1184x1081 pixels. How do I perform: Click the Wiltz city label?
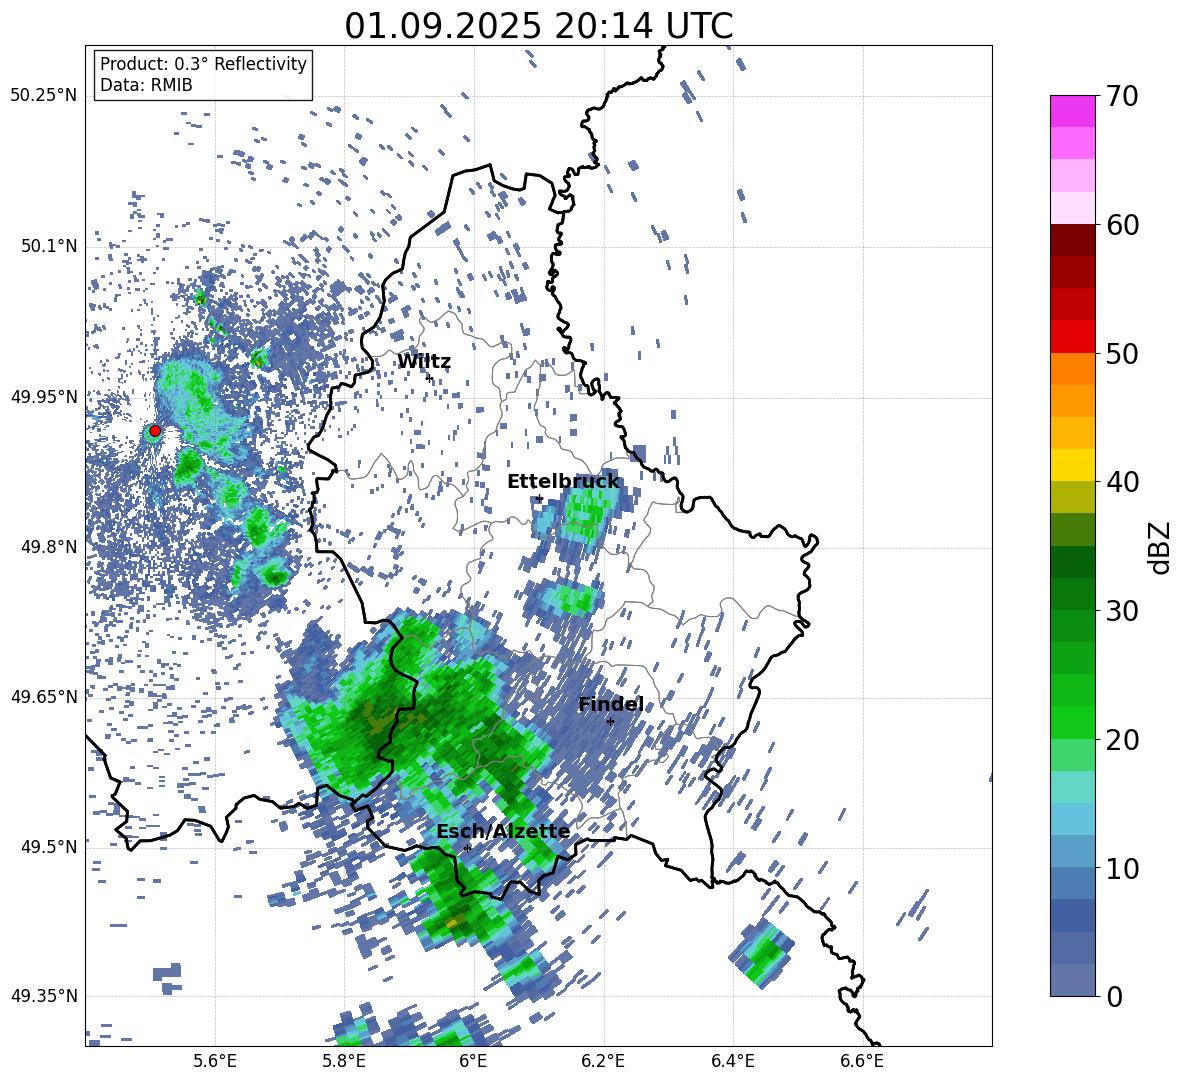[x=424, y=362]
